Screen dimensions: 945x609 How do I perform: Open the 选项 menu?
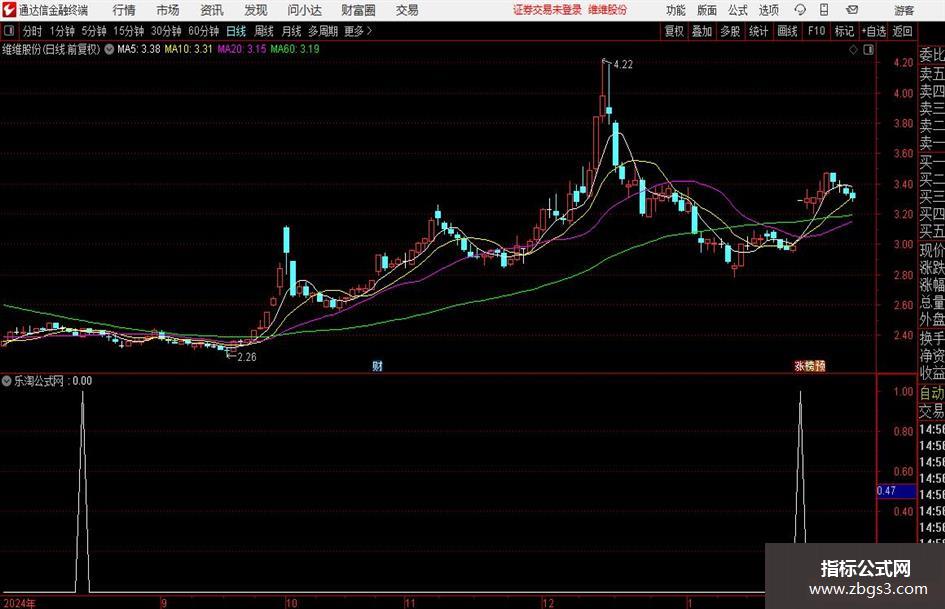click(x=768, y=10)
